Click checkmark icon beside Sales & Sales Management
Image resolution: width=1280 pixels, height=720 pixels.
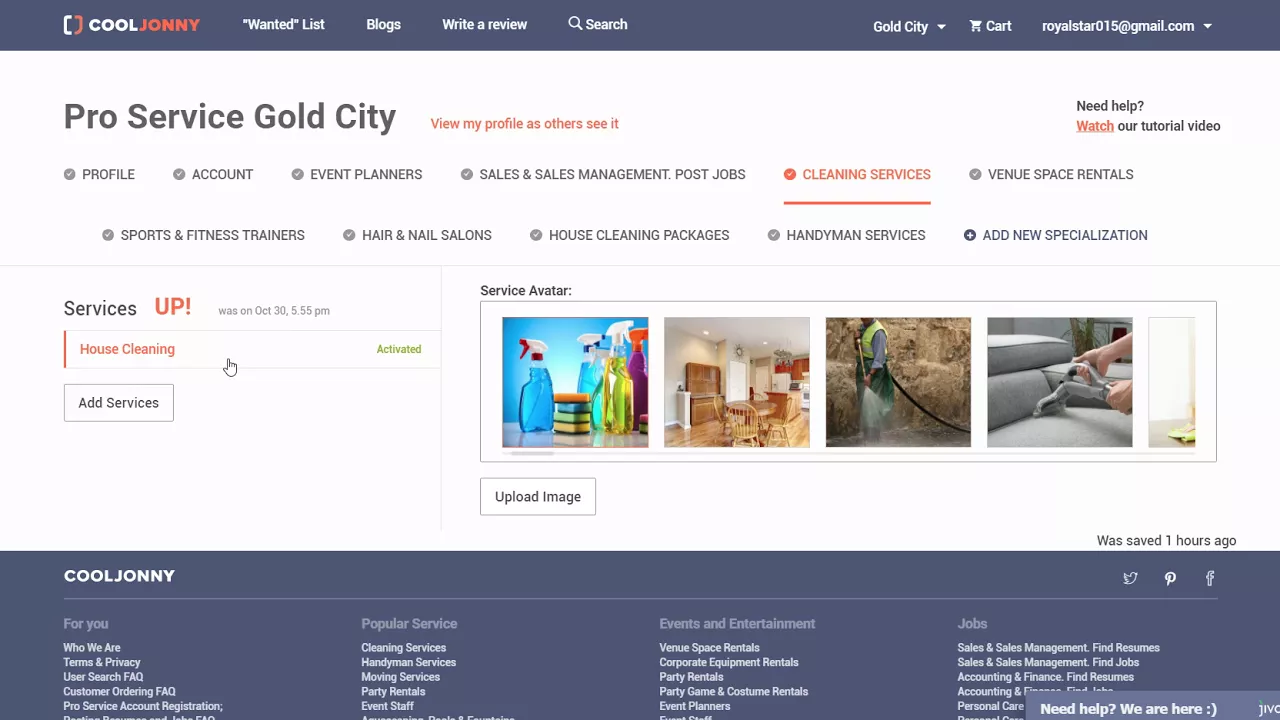[467, 174]
